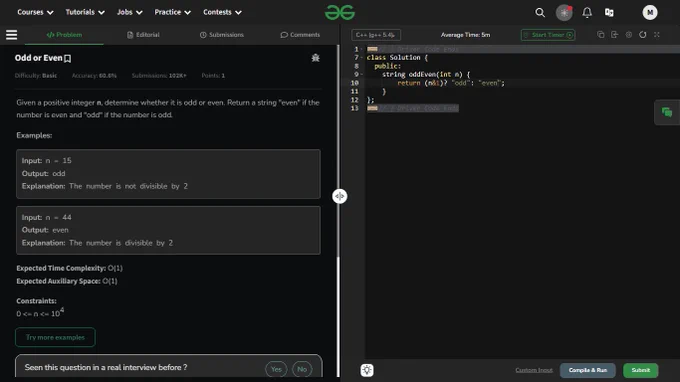Click 'Input: n = 15' example text
The height and width of the screenshot is (382, 680).
coord(46,160)
